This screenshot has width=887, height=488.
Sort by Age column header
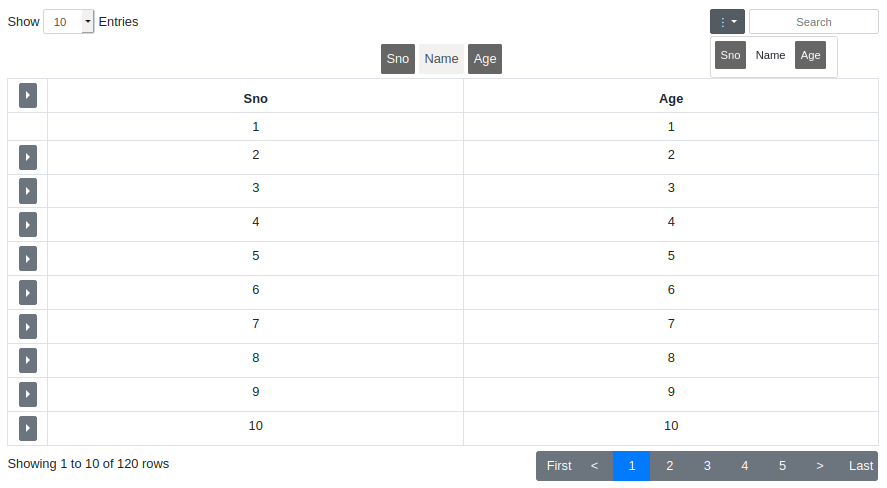point(670,98)
